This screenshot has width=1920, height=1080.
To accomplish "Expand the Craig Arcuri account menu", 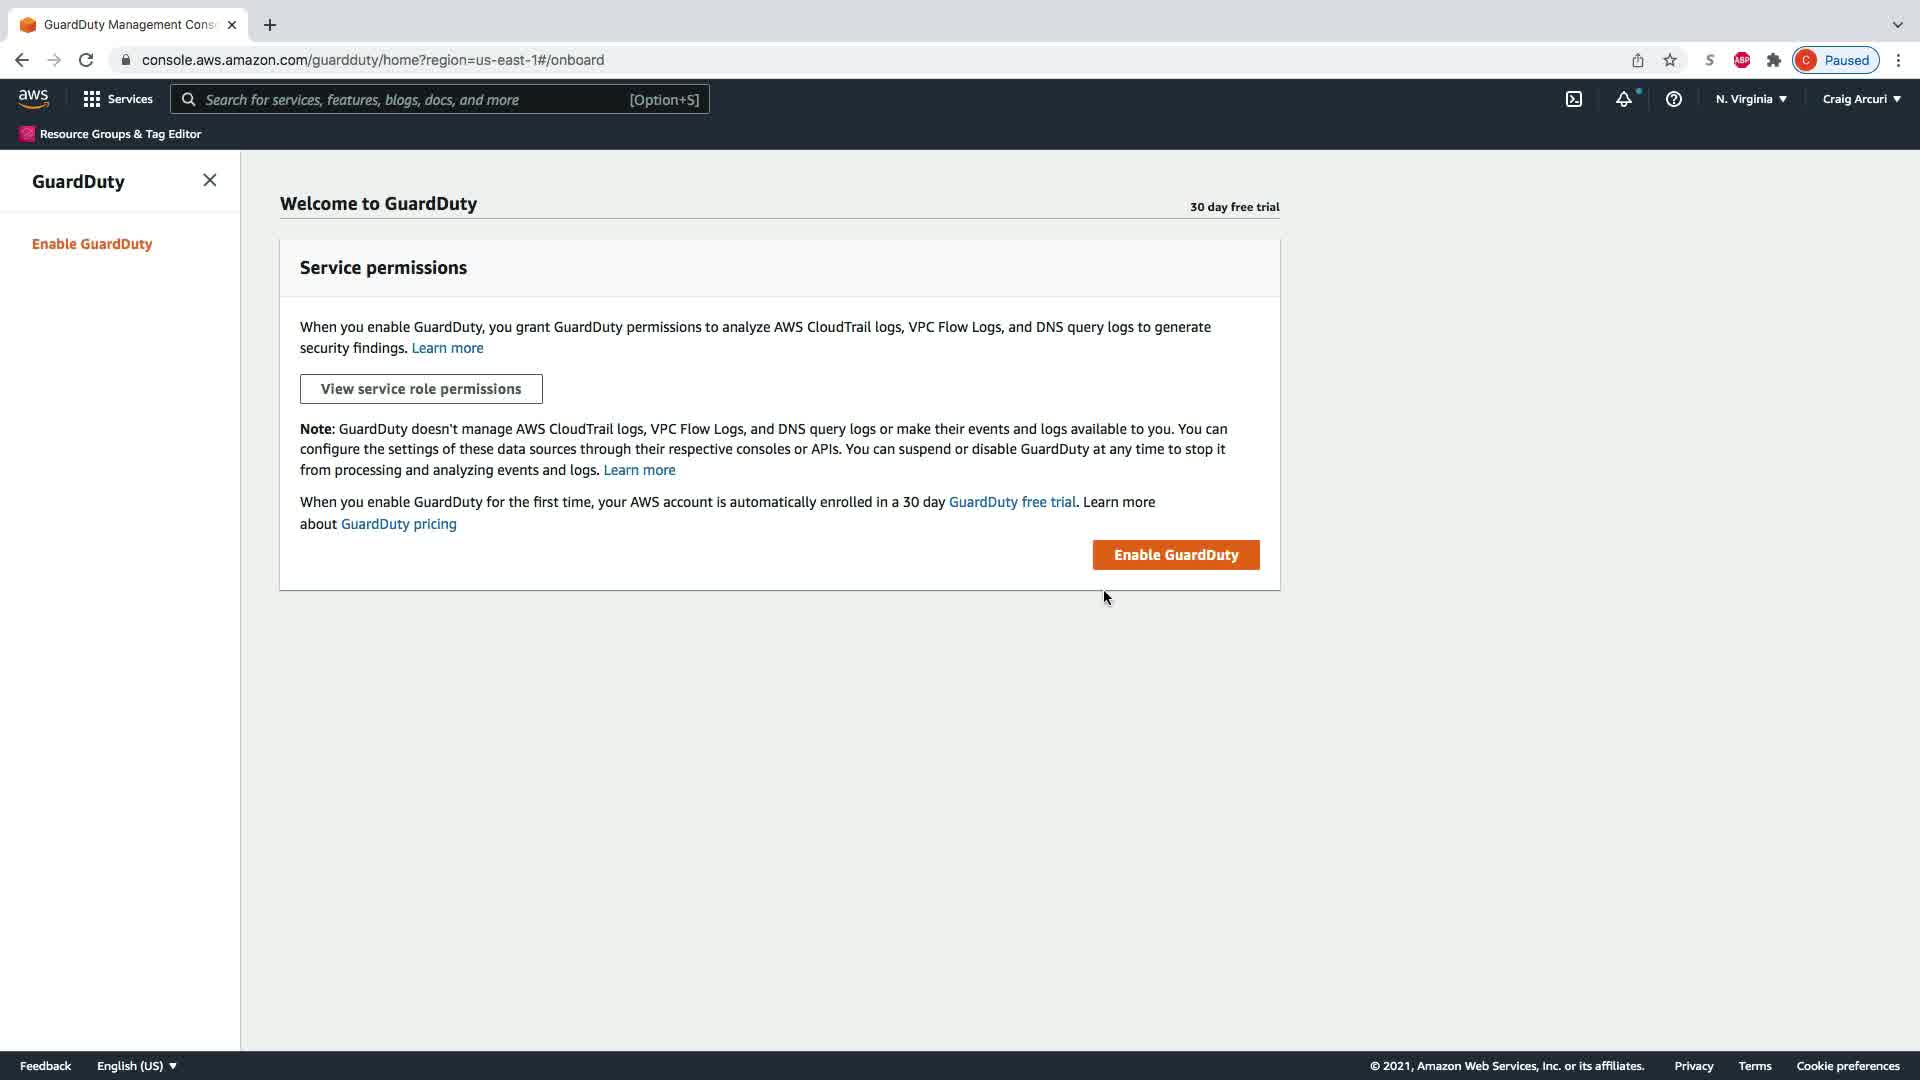I will coord(1861,99).
